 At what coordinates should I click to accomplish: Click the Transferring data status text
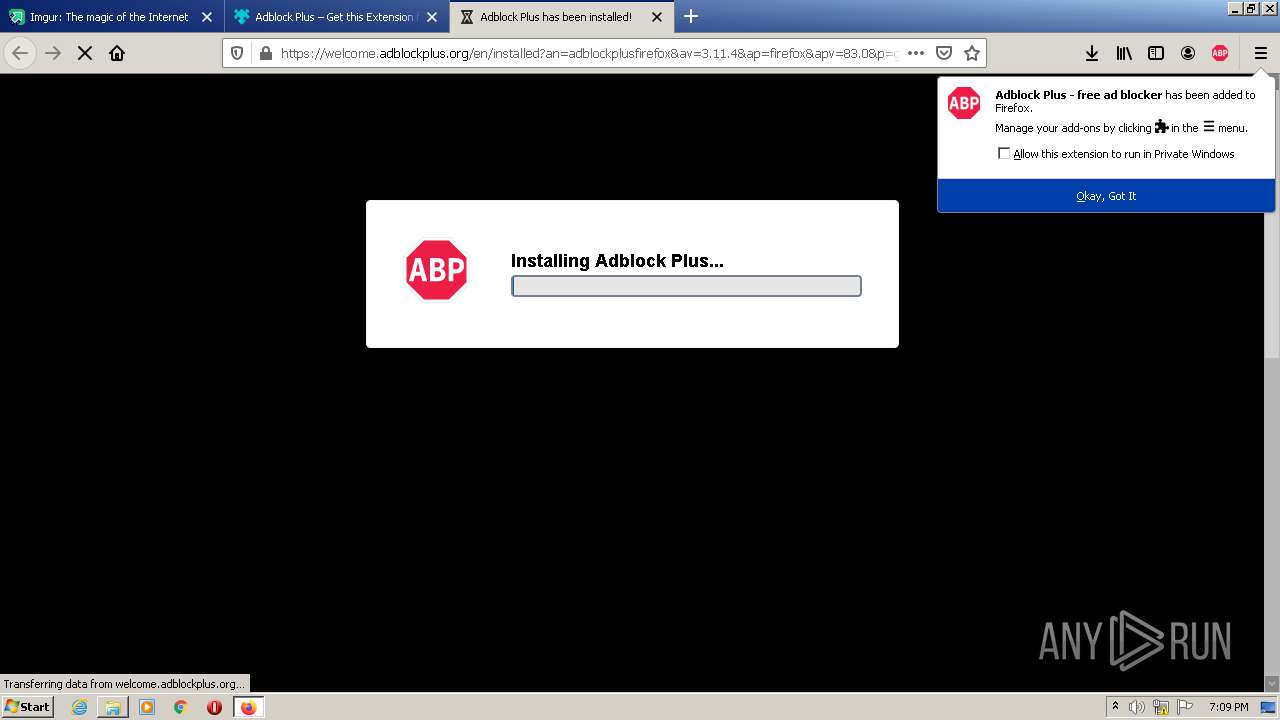[124, 684]
